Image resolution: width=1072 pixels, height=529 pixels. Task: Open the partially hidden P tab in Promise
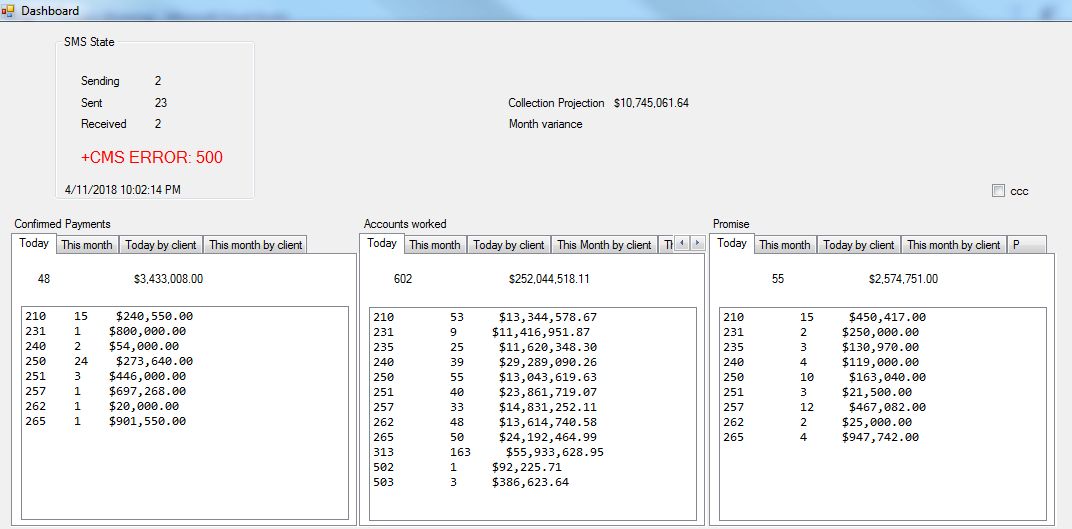pyautogui.click(x=1024, y=245)
